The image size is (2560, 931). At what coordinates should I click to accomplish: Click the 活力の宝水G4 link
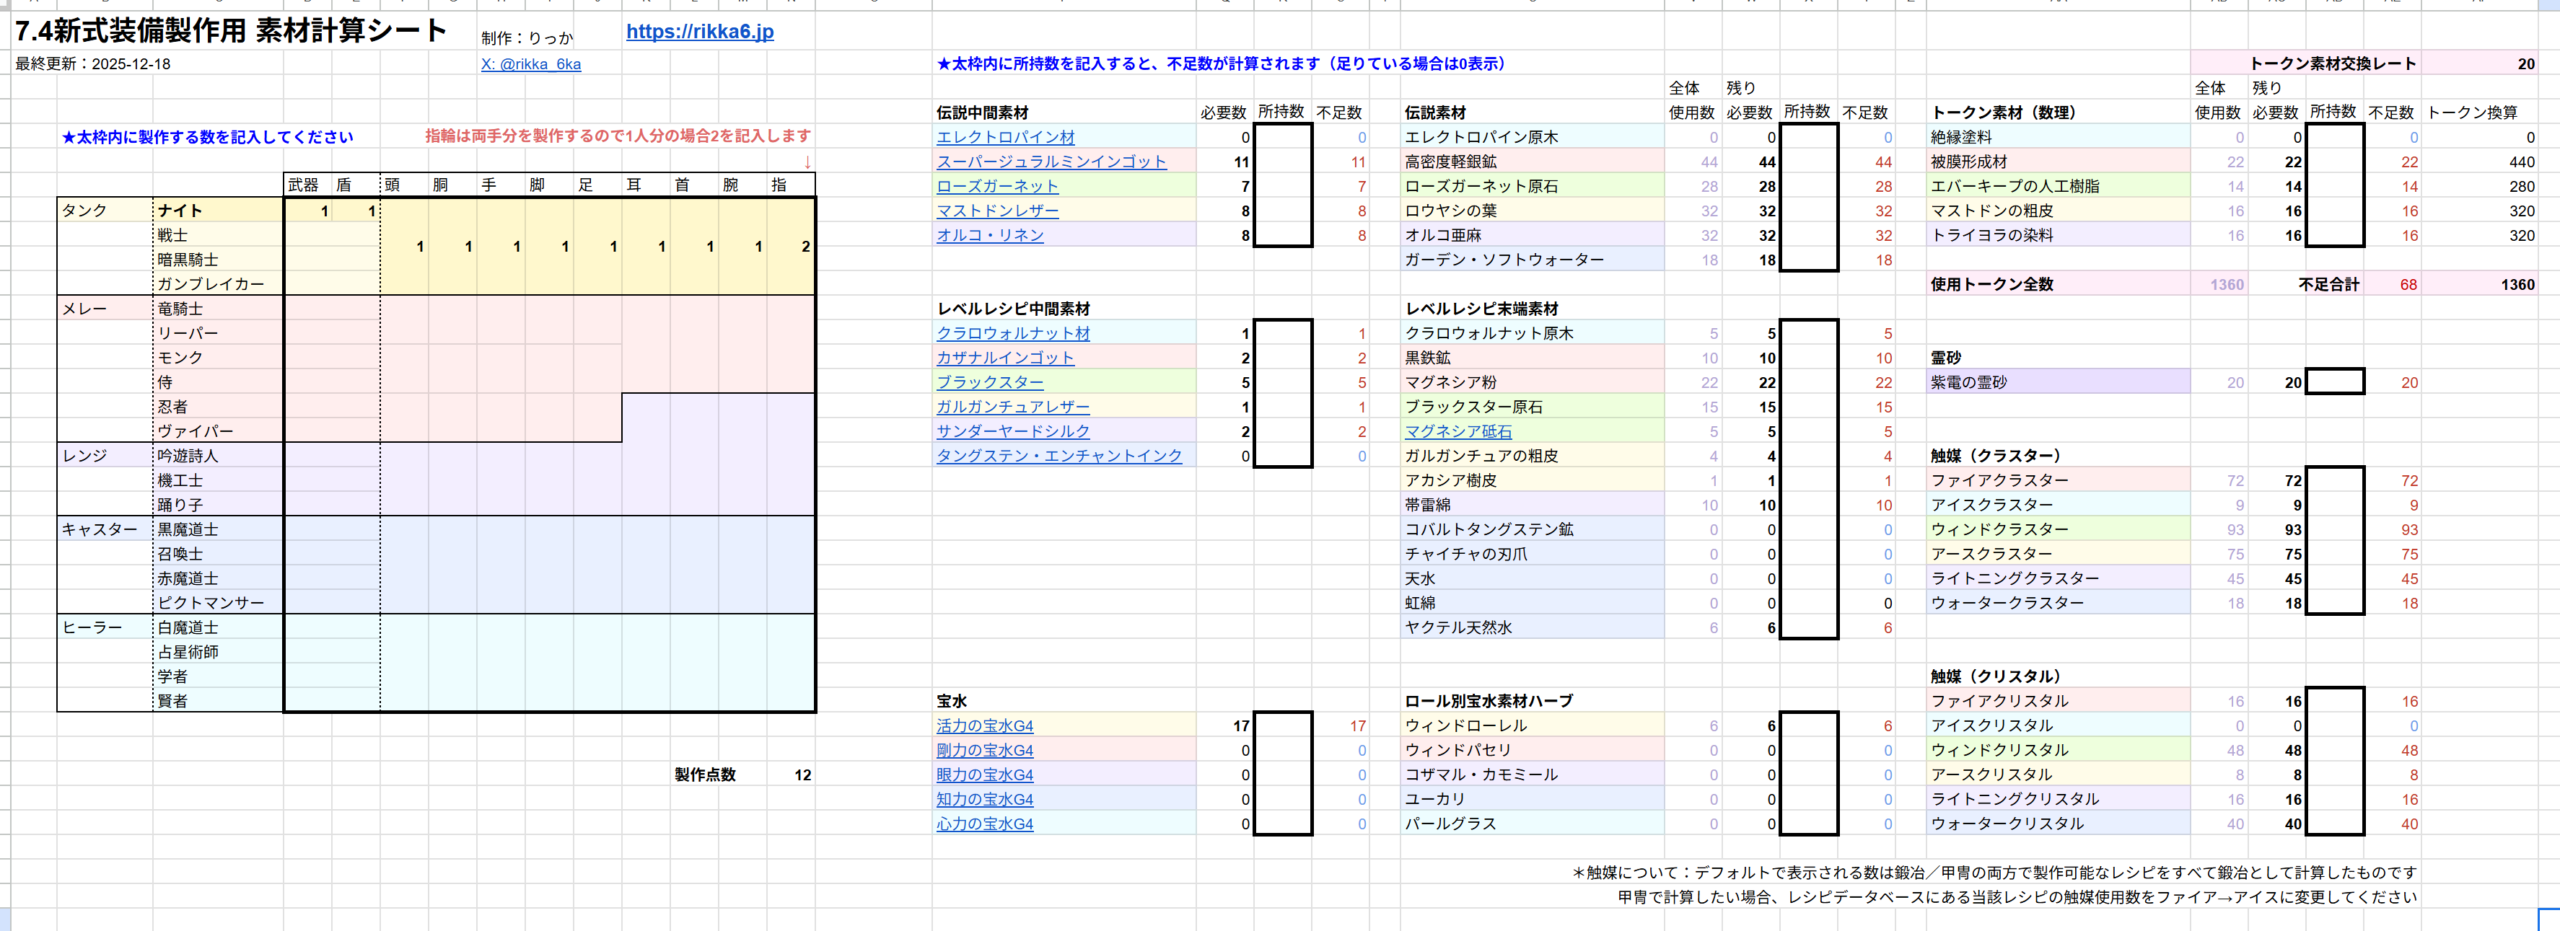tap(984, 726)
